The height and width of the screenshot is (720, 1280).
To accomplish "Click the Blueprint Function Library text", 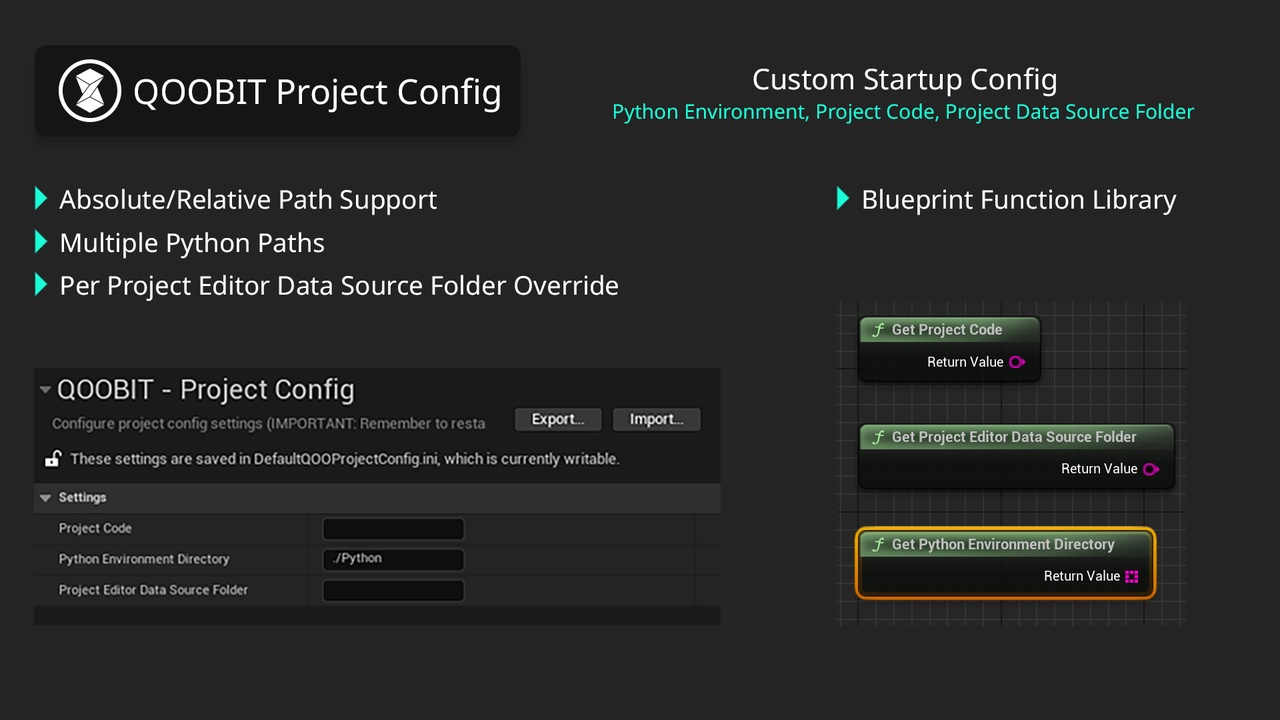I will click(x=1018, y=199).
